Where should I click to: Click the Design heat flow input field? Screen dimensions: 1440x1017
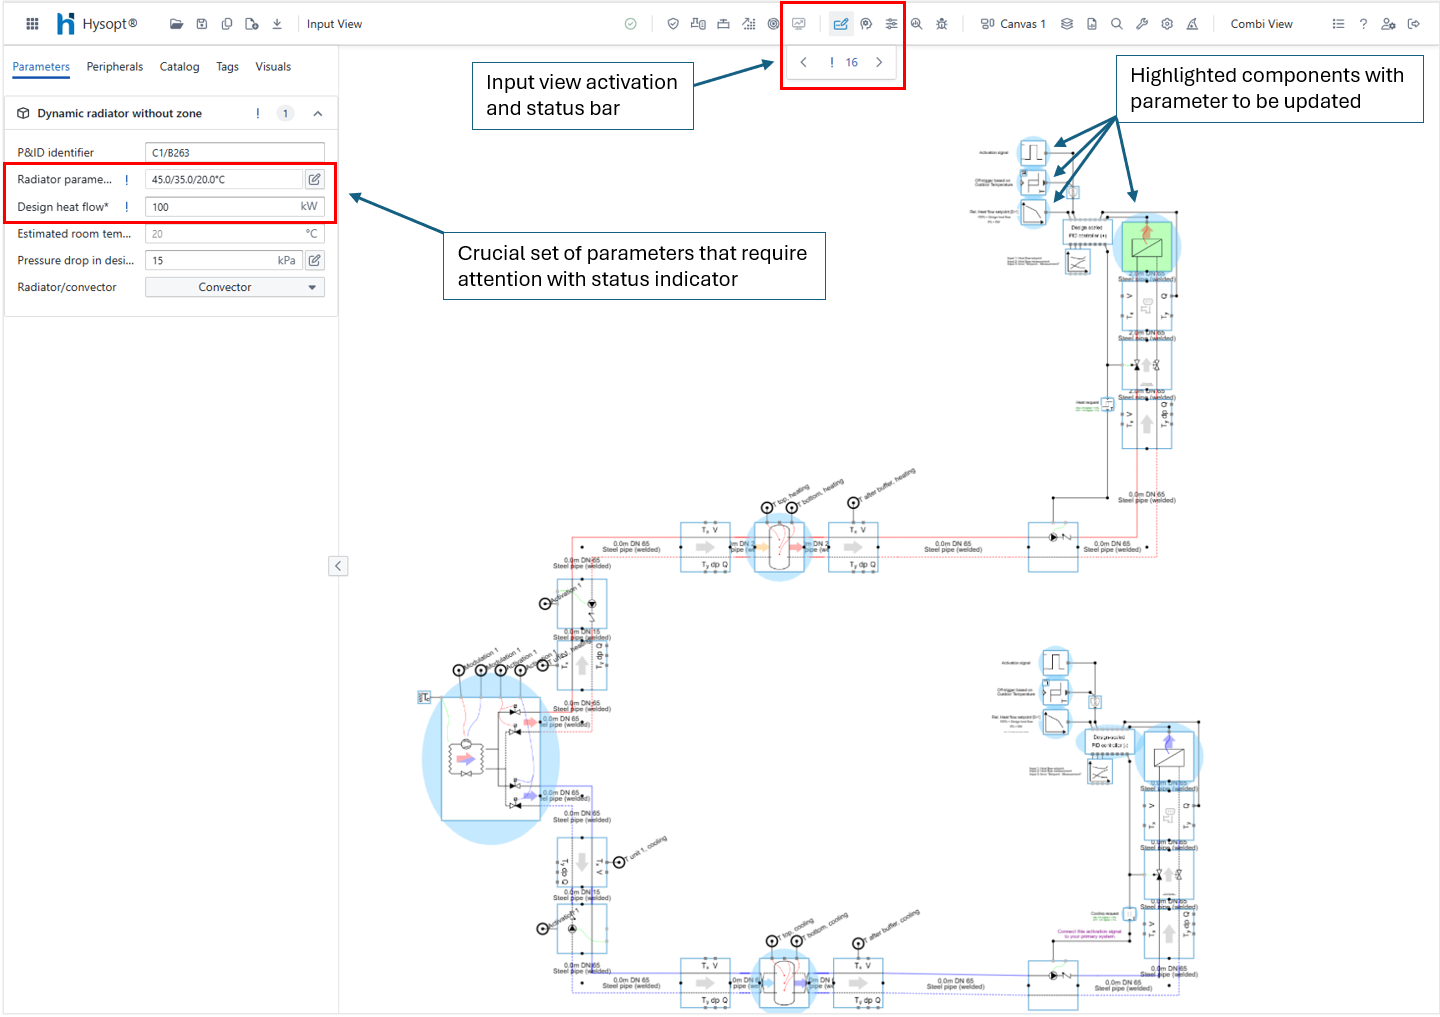[222, 207]
